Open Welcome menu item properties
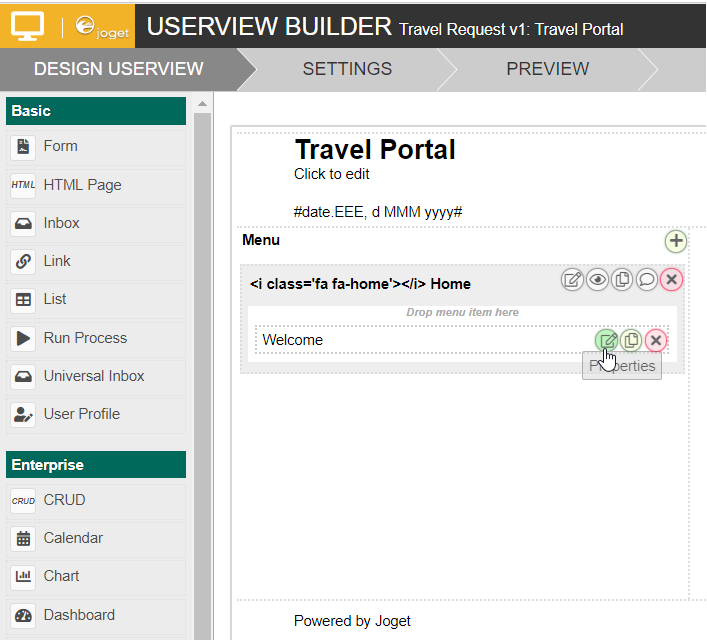Screen dimensions: 707x640 [606, 340]
